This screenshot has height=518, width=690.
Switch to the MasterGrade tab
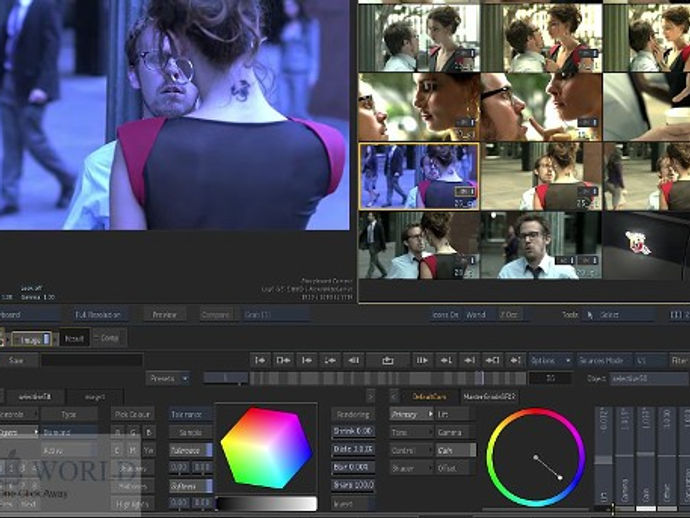click(x=488, y=397)
